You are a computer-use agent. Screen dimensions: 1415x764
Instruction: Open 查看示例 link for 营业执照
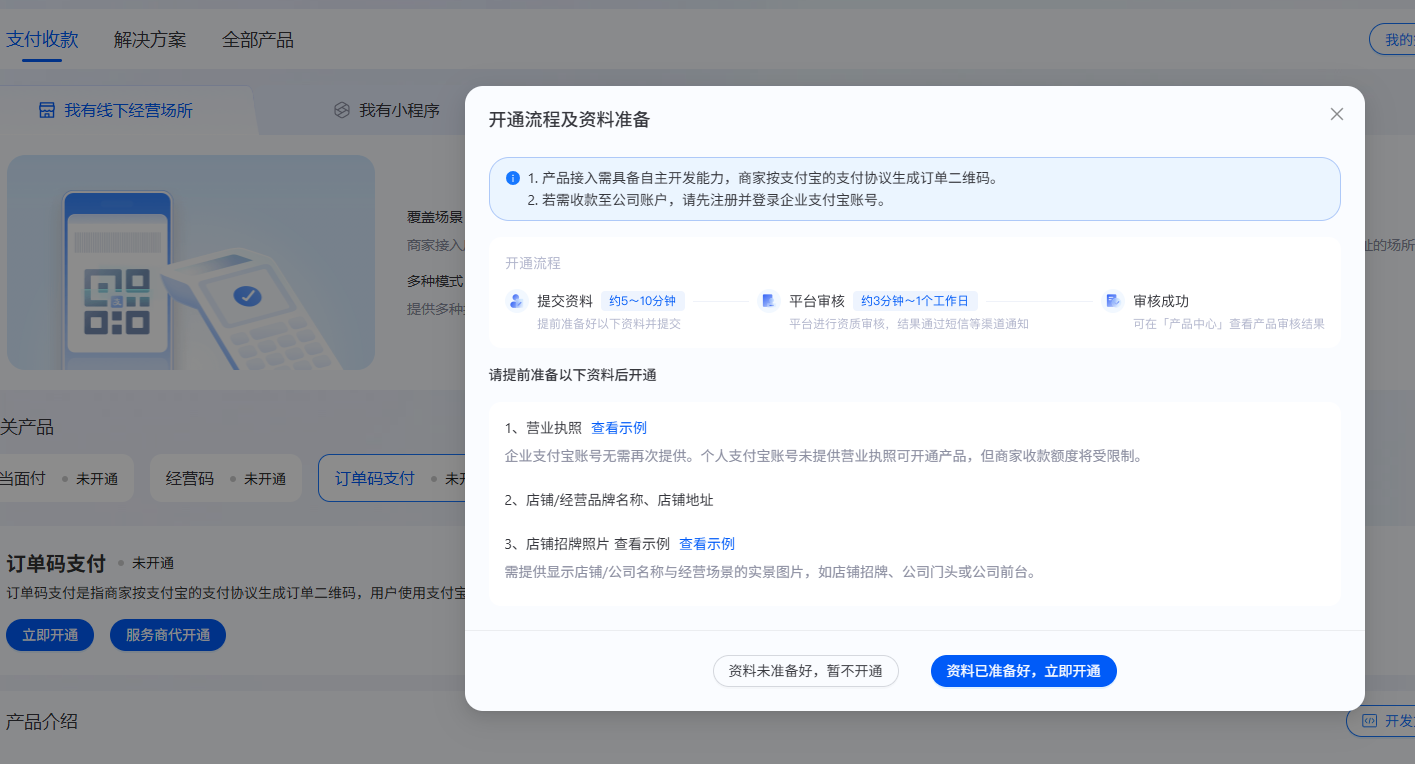point(619,428)
